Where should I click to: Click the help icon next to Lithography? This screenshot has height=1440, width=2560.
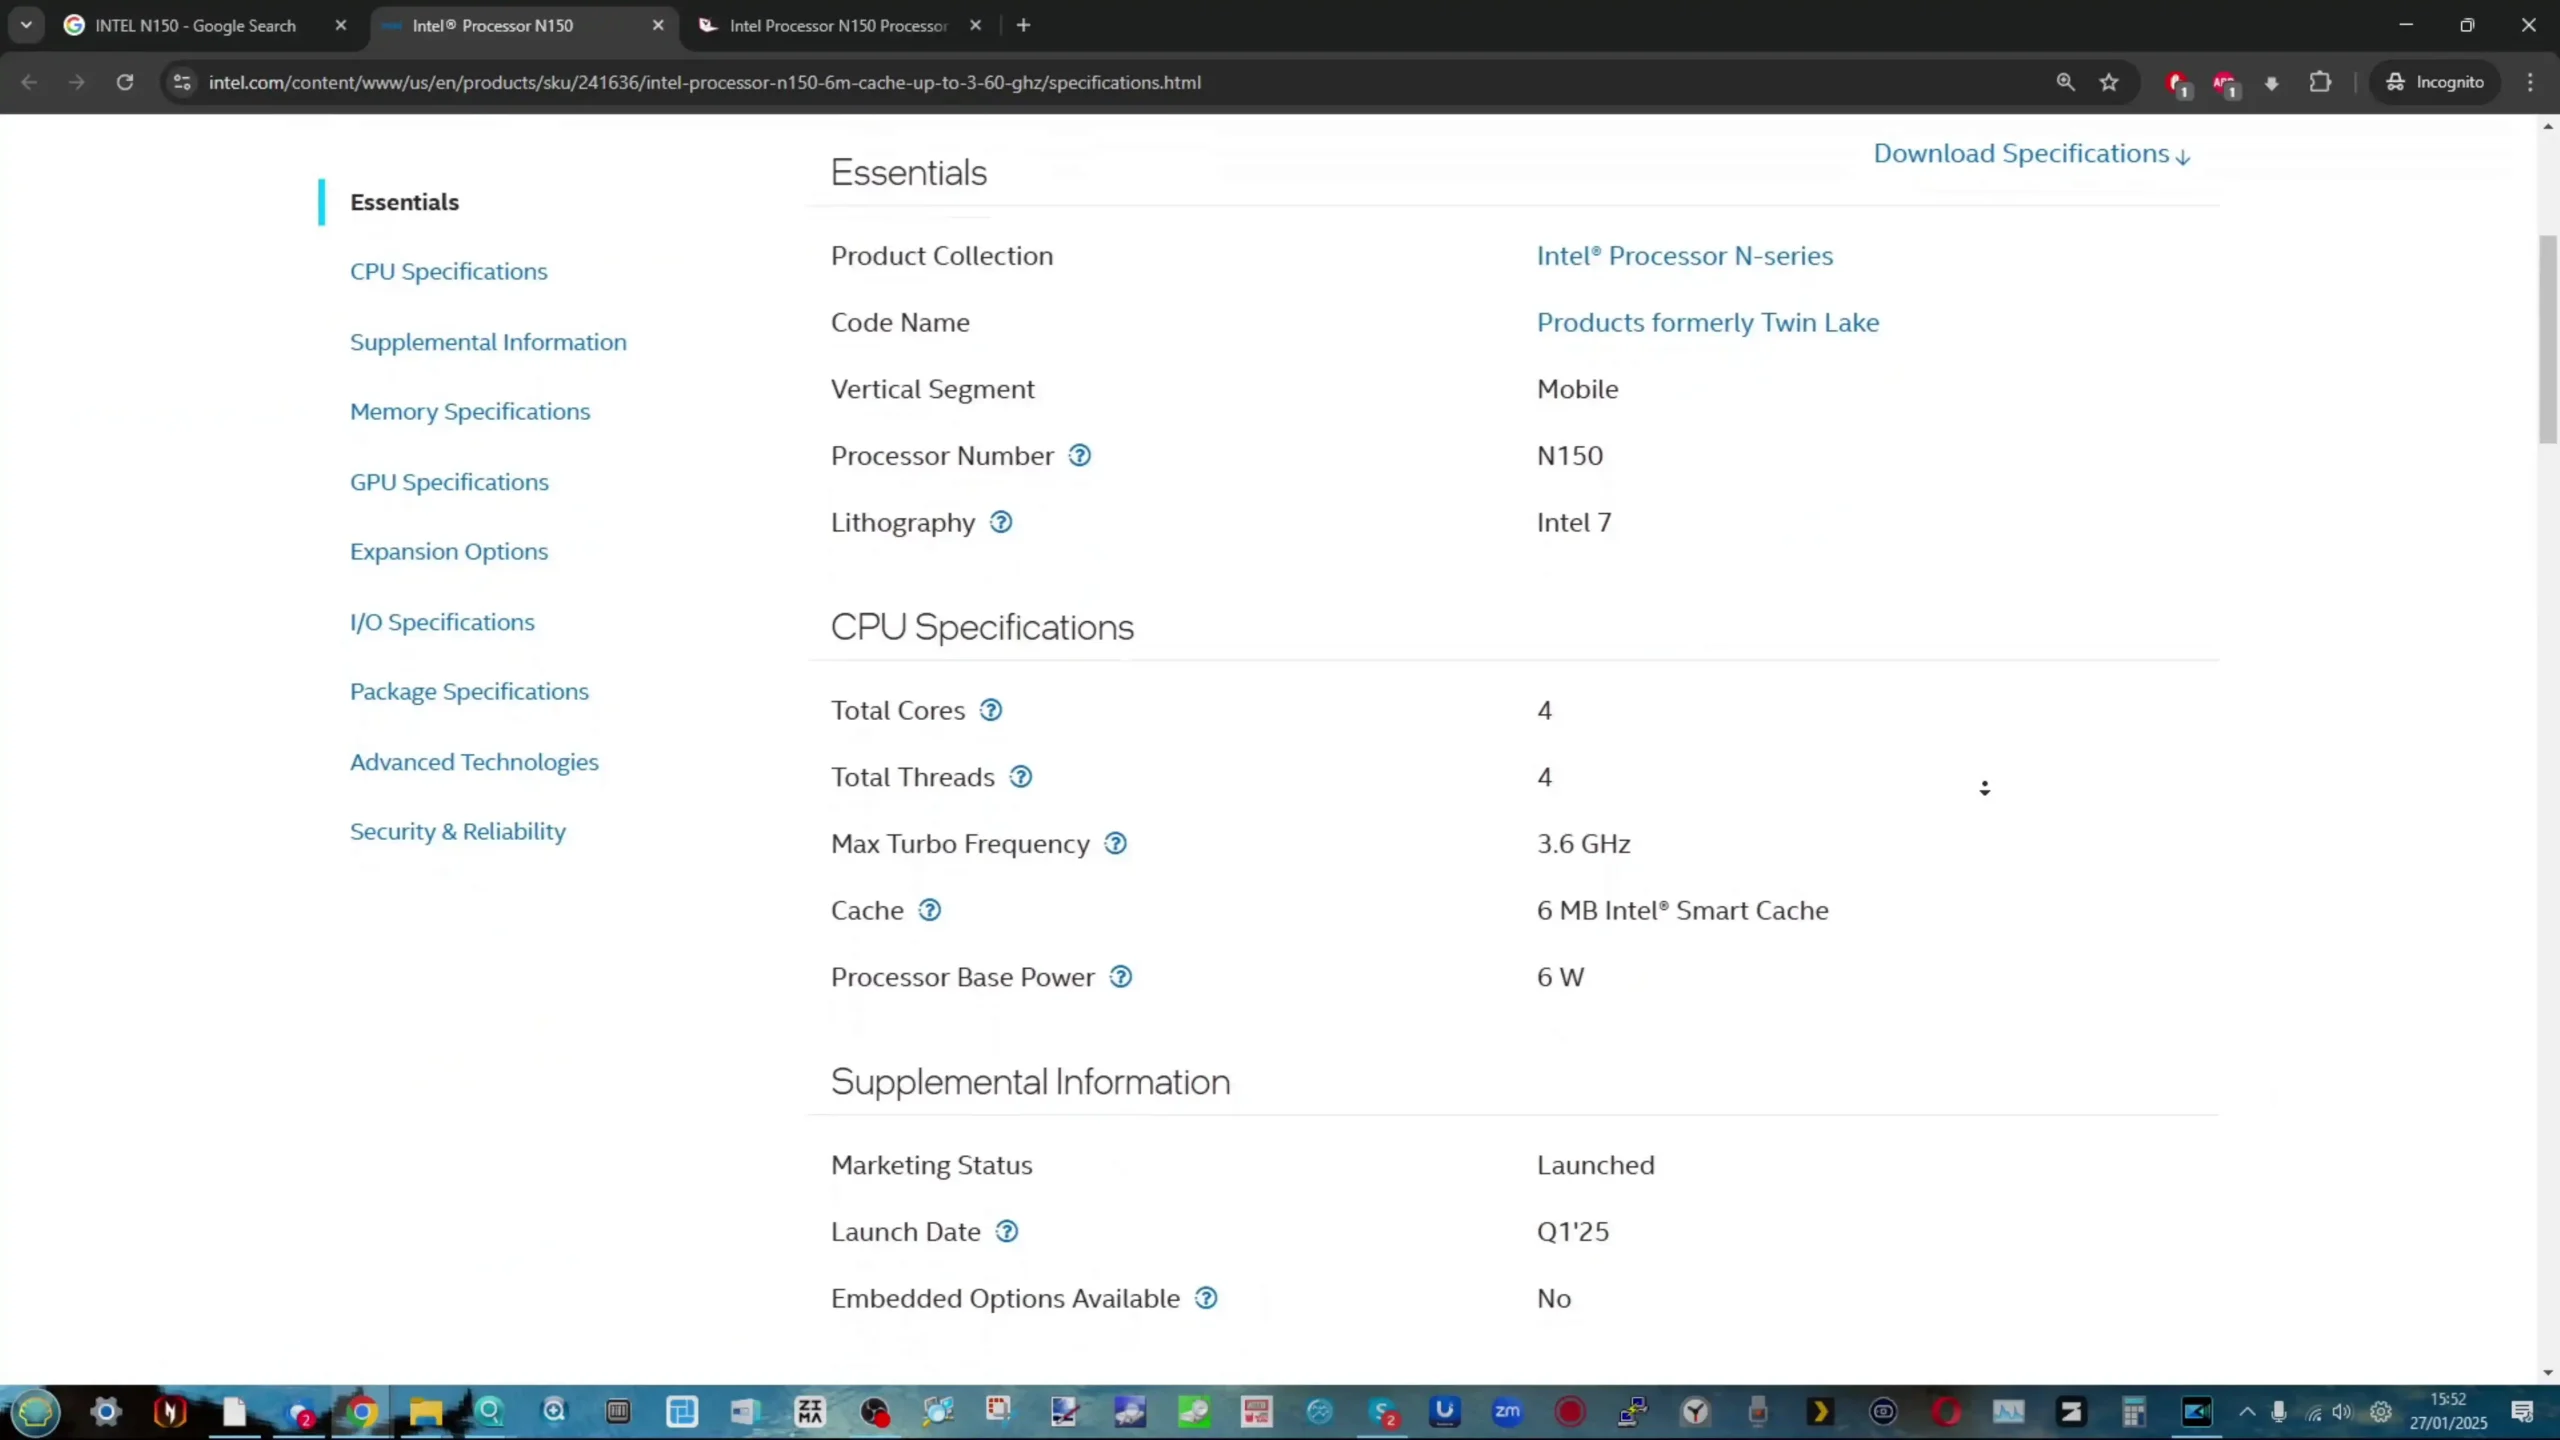(x=1001, y=522)
